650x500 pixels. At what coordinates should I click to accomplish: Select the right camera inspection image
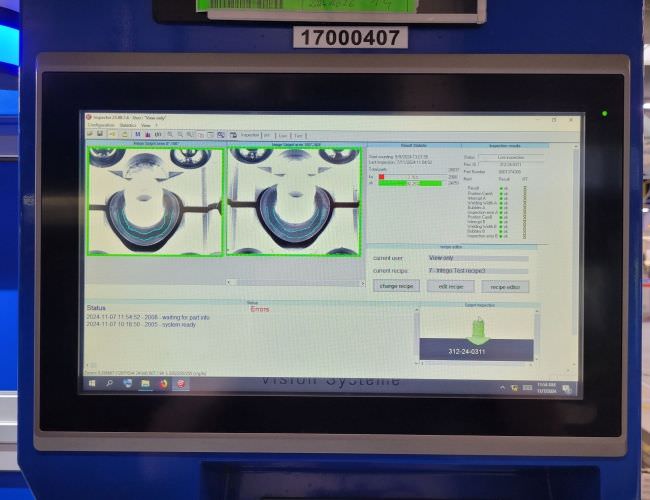(293, 201)
